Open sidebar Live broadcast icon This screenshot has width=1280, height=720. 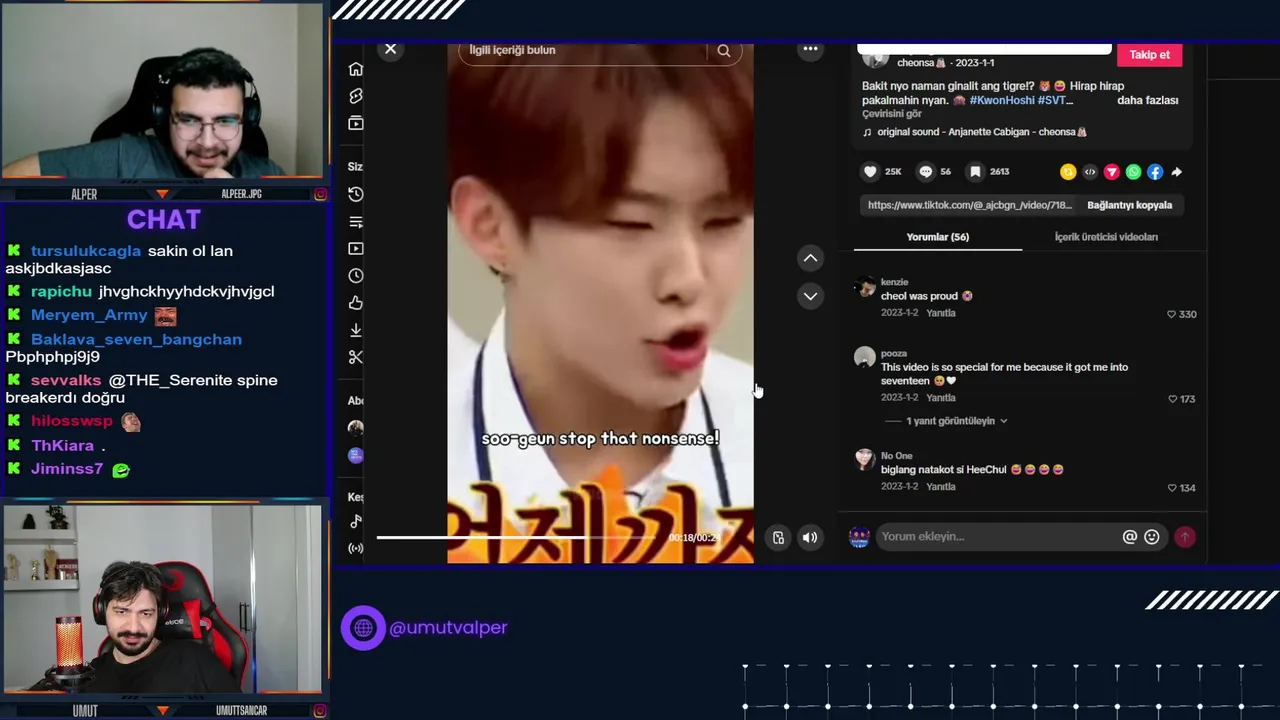click(x=356, y=548)
